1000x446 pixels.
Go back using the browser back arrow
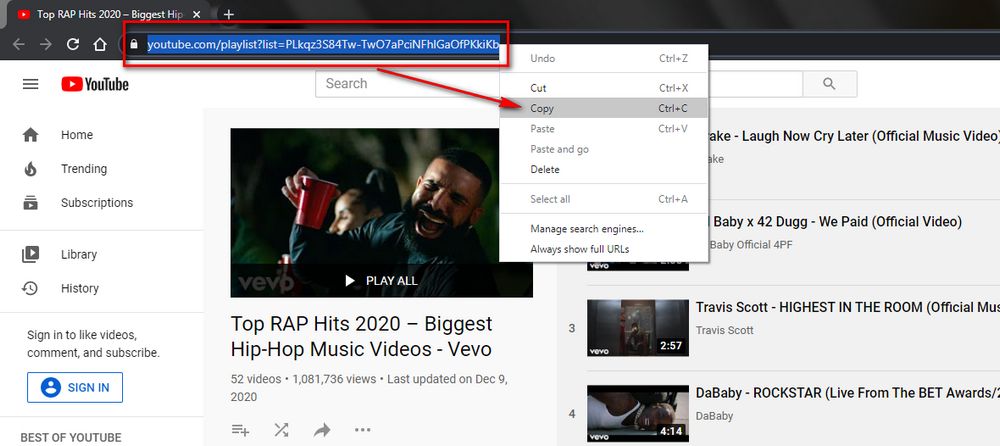coord(18,44)
